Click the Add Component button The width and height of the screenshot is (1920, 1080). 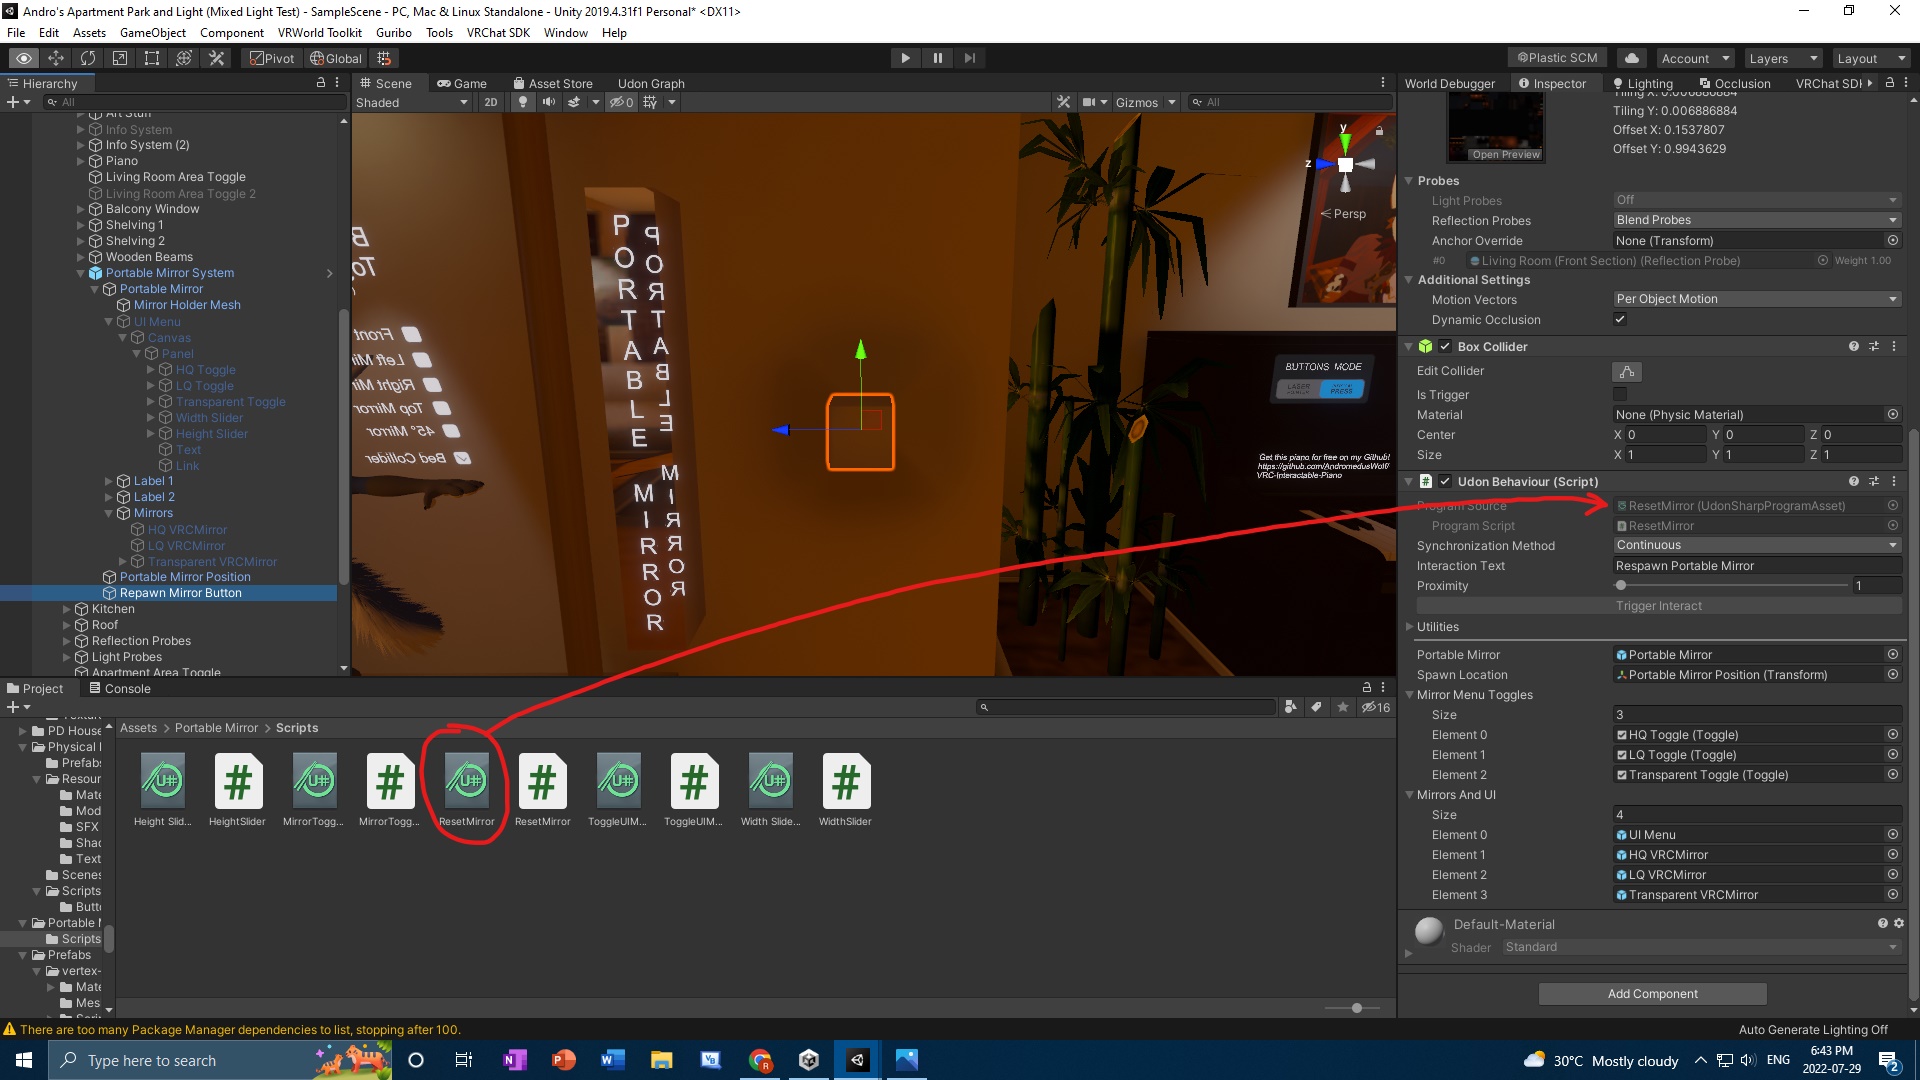1651,993
